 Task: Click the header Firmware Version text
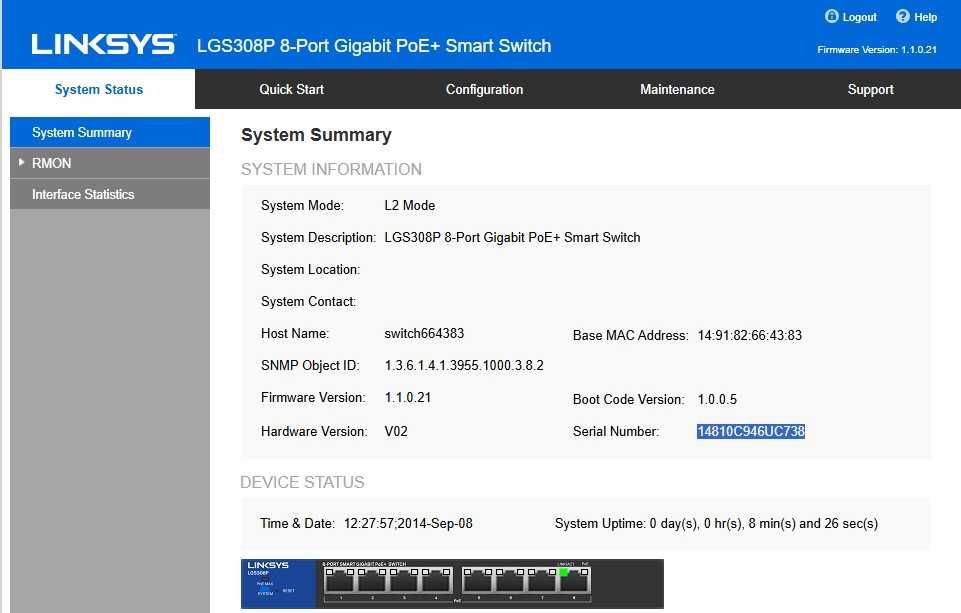(x=877, y=50)
